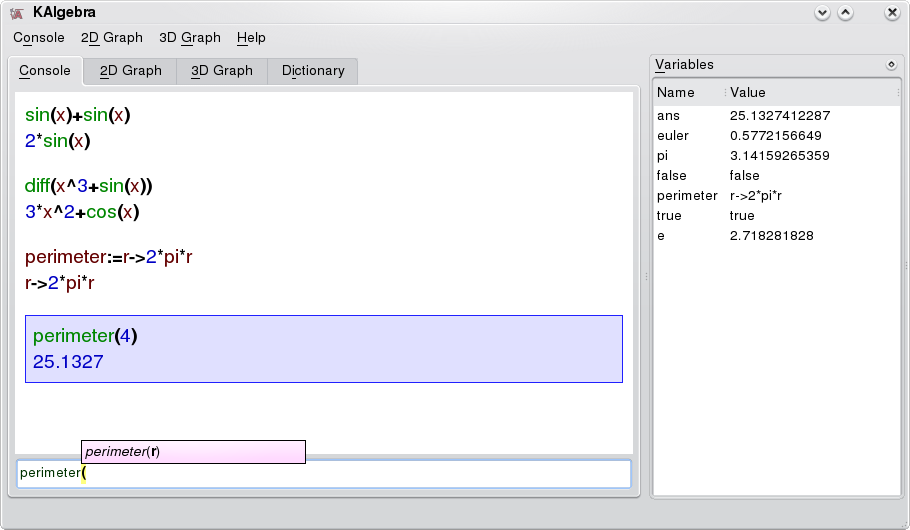Open the 3D Graph menu
The image size is (910, 530).
click(190, 38)
